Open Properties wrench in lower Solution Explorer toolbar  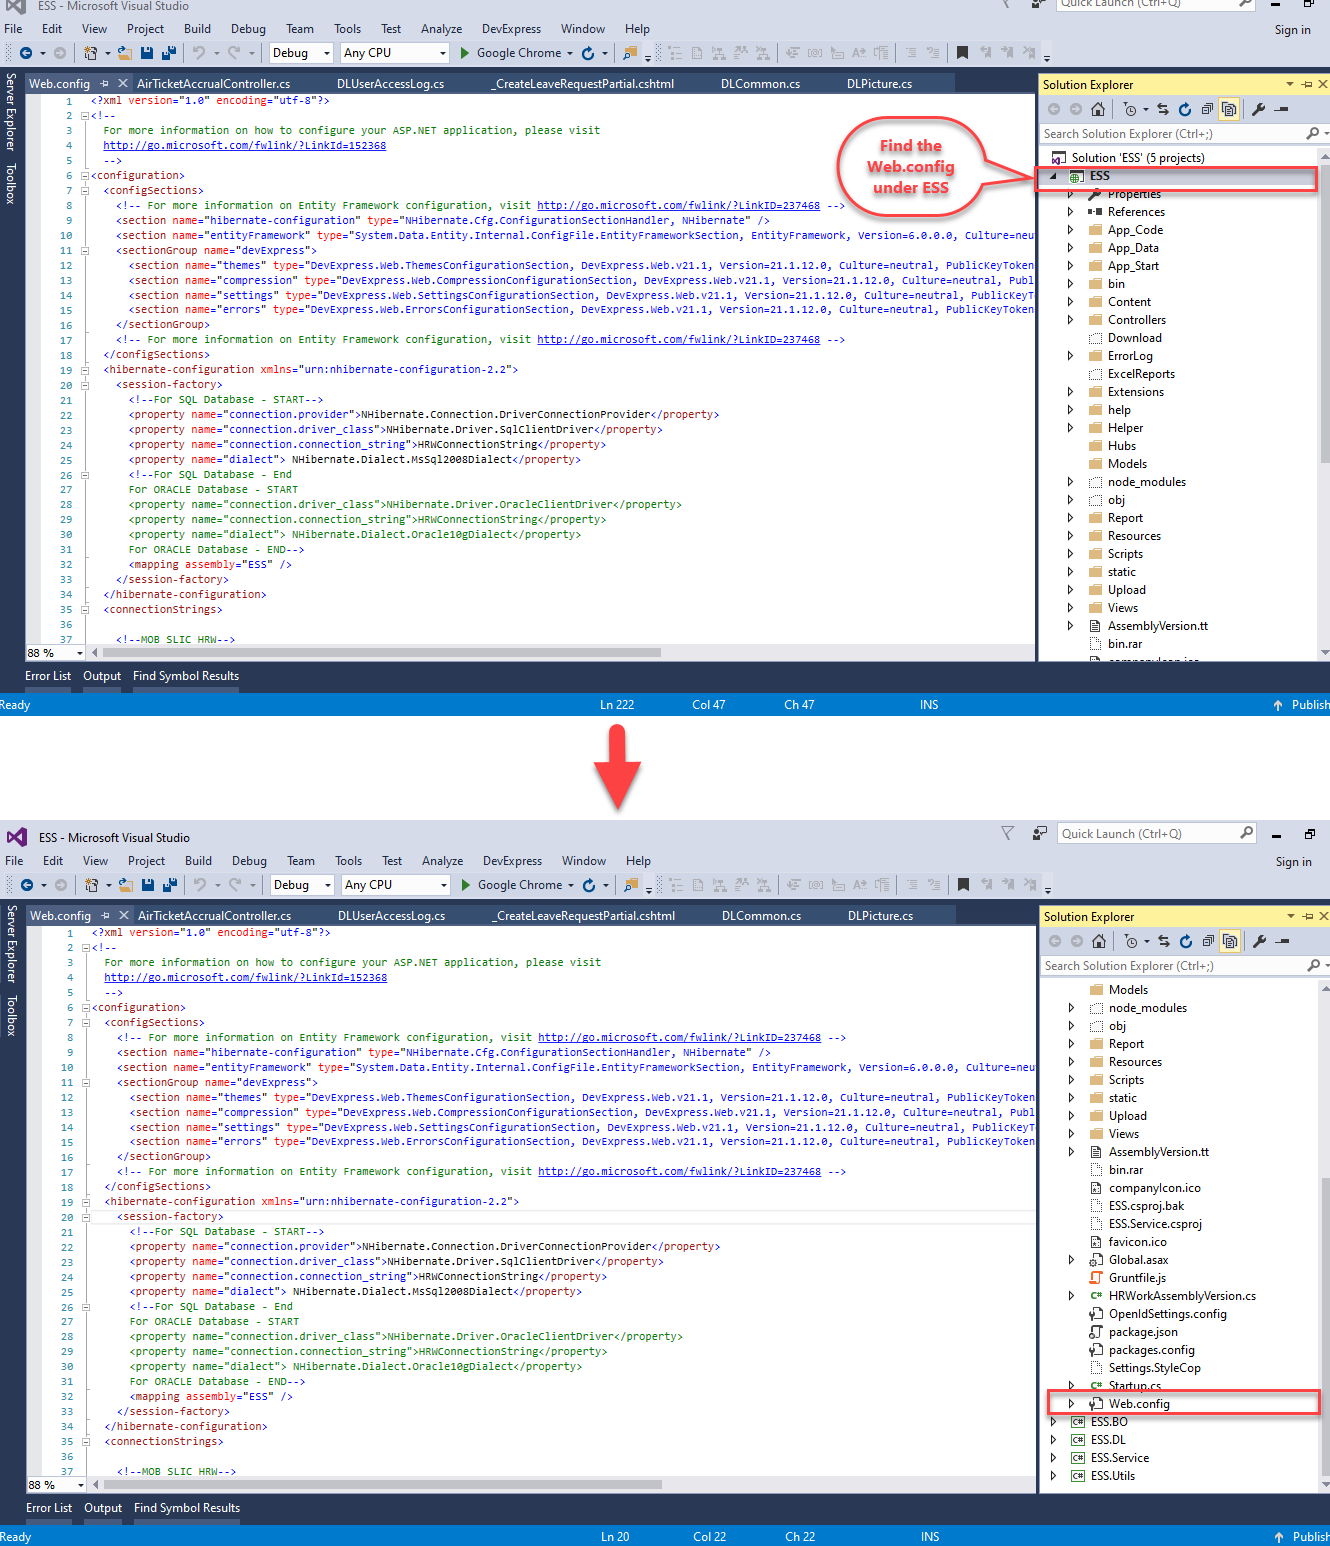(1260, 941)
